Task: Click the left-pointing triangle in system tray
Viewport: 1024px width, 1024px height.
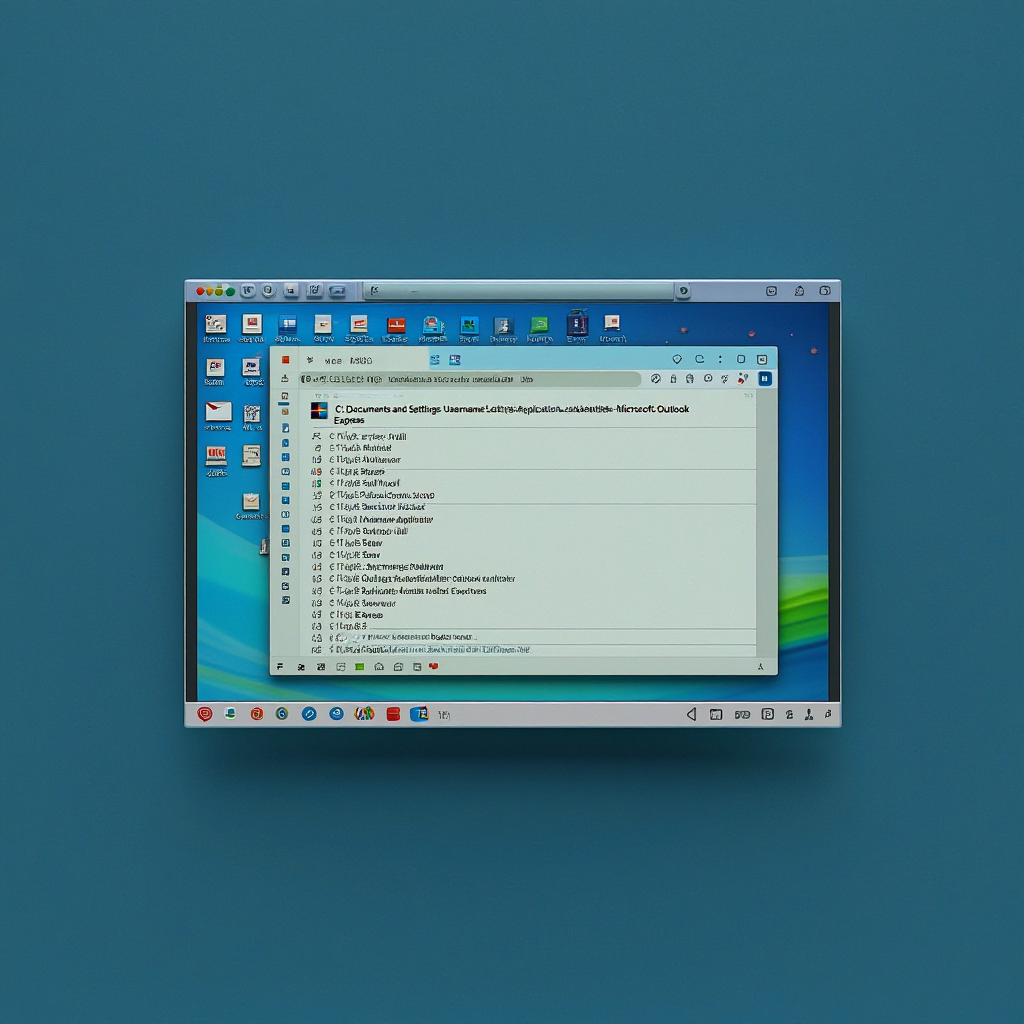Action: 692,714
